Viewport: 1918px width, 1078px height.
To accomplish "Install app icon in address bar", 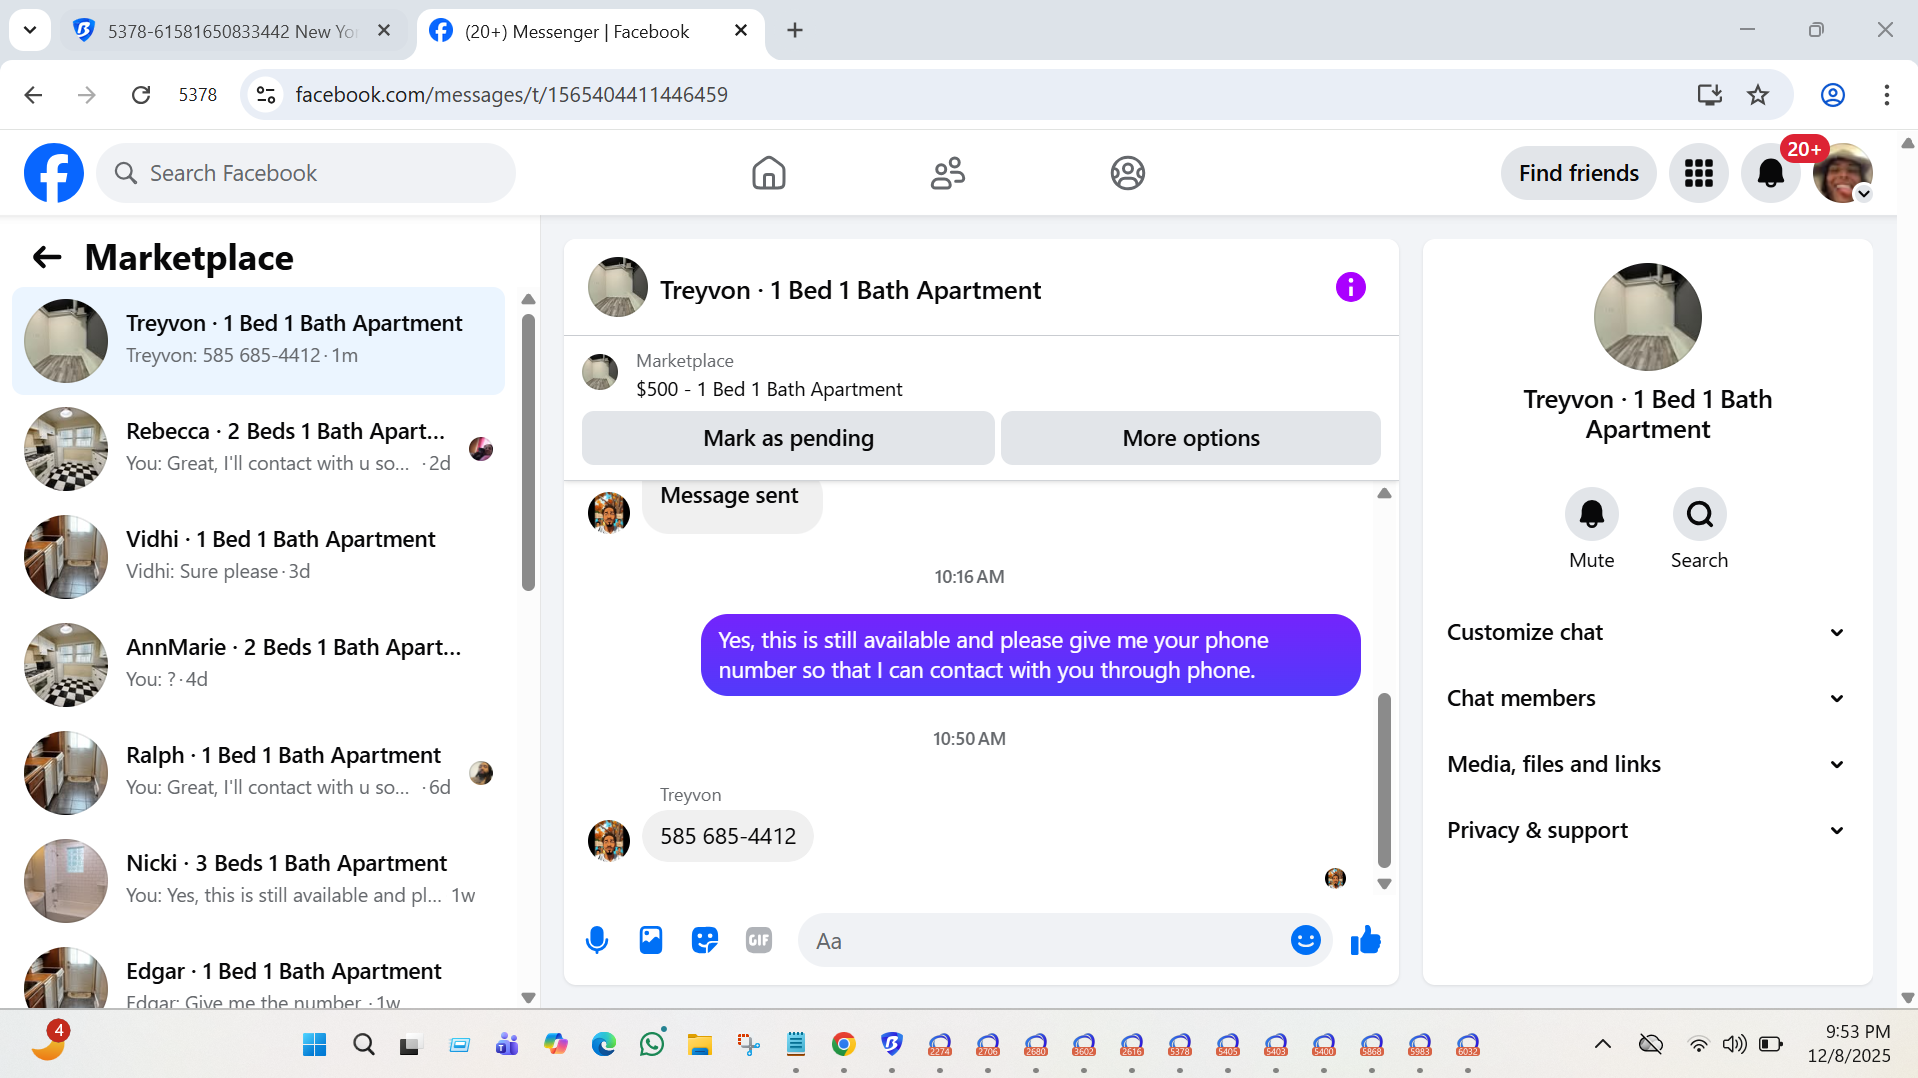I will (x=1709, y=95).
